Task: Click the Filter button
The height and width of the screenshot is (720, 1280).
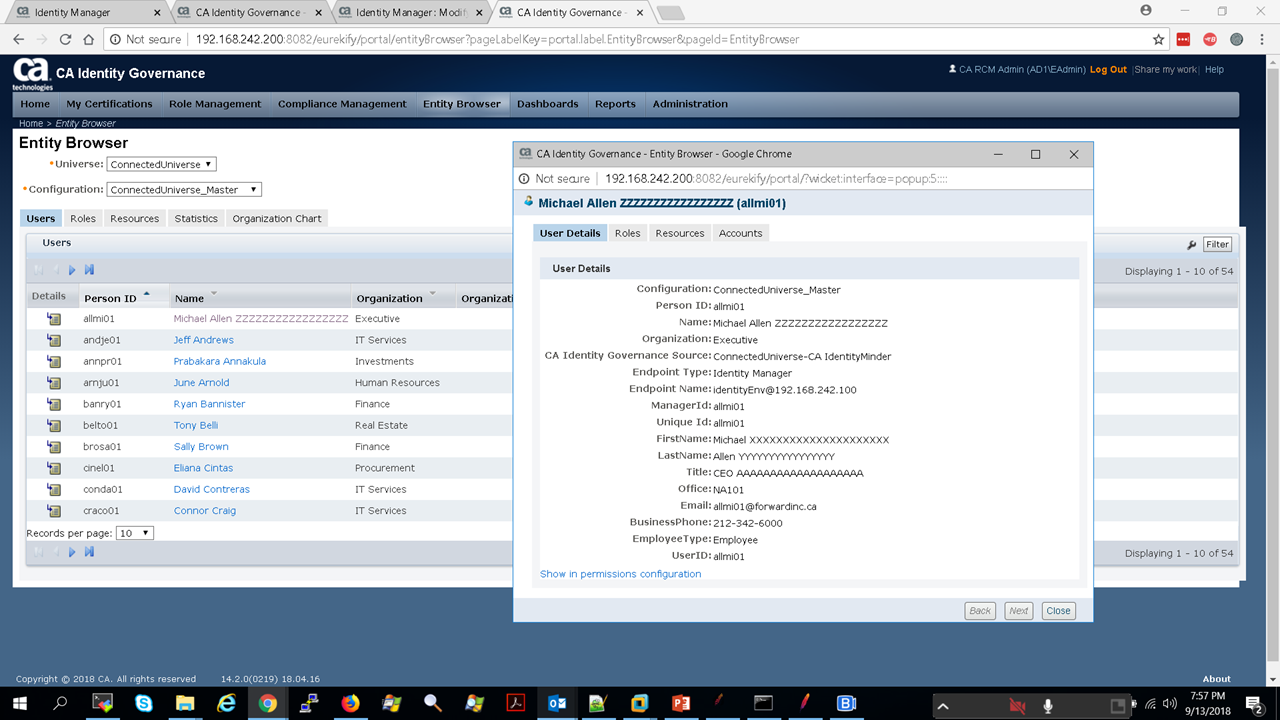Action: click(x=1217, y=245)
